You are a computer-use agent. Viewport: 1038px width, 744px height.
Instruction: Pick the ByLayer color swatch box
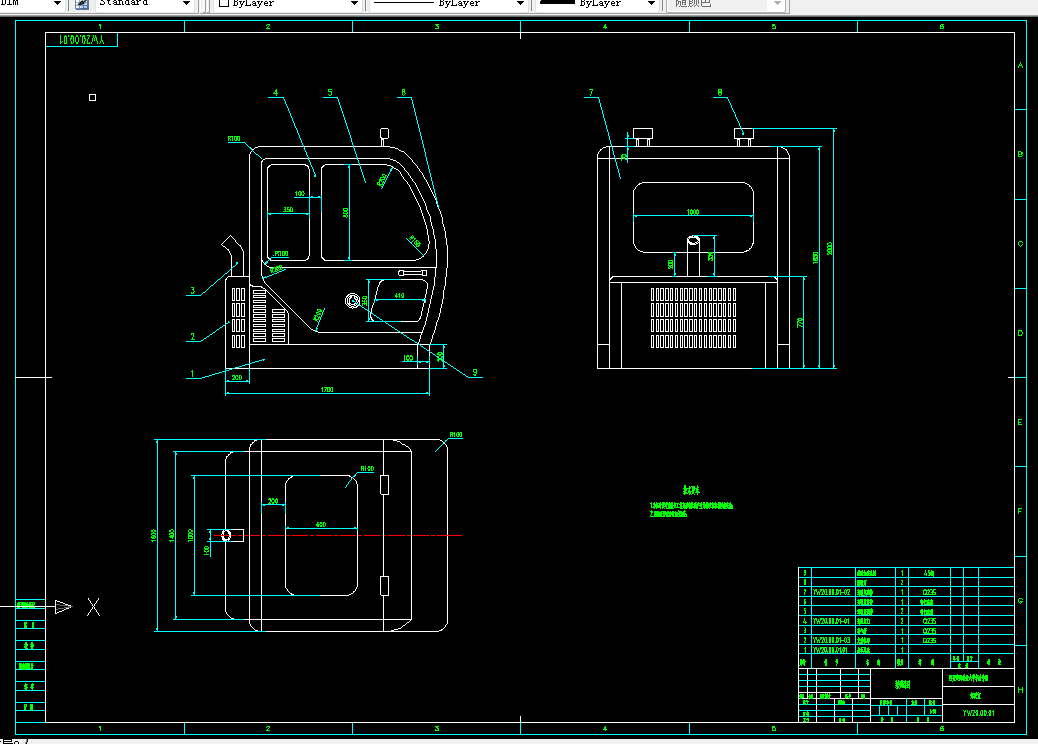pos(224,3)
